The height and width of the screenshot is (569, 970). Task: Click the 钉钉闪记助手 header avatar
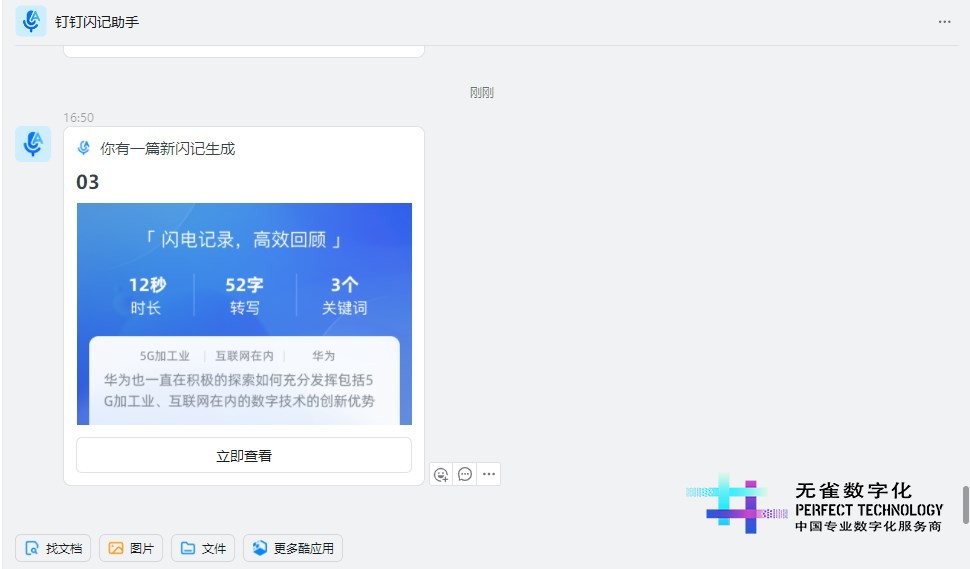[x=31, y=21]
